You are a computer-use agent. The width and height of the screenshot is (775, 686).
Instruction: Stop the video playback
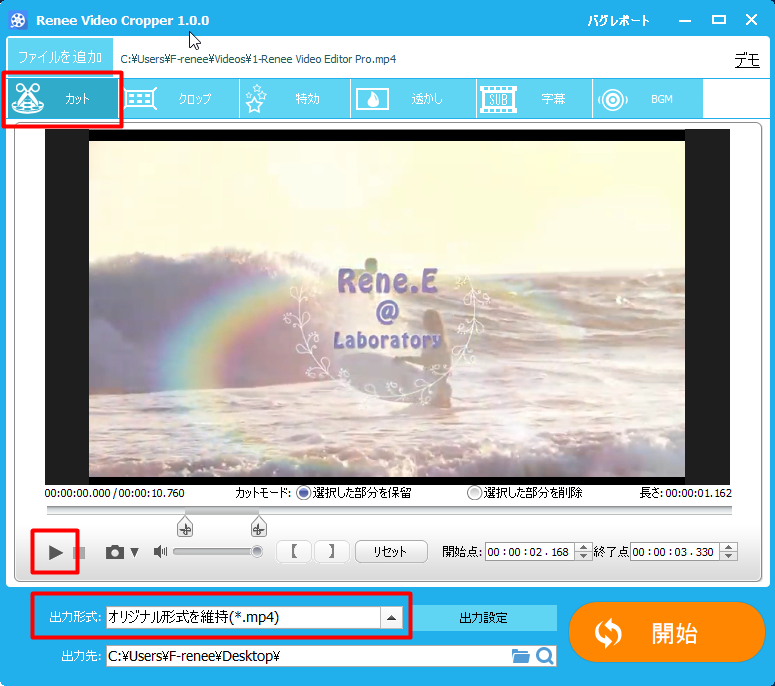click(x=80, y=553)
